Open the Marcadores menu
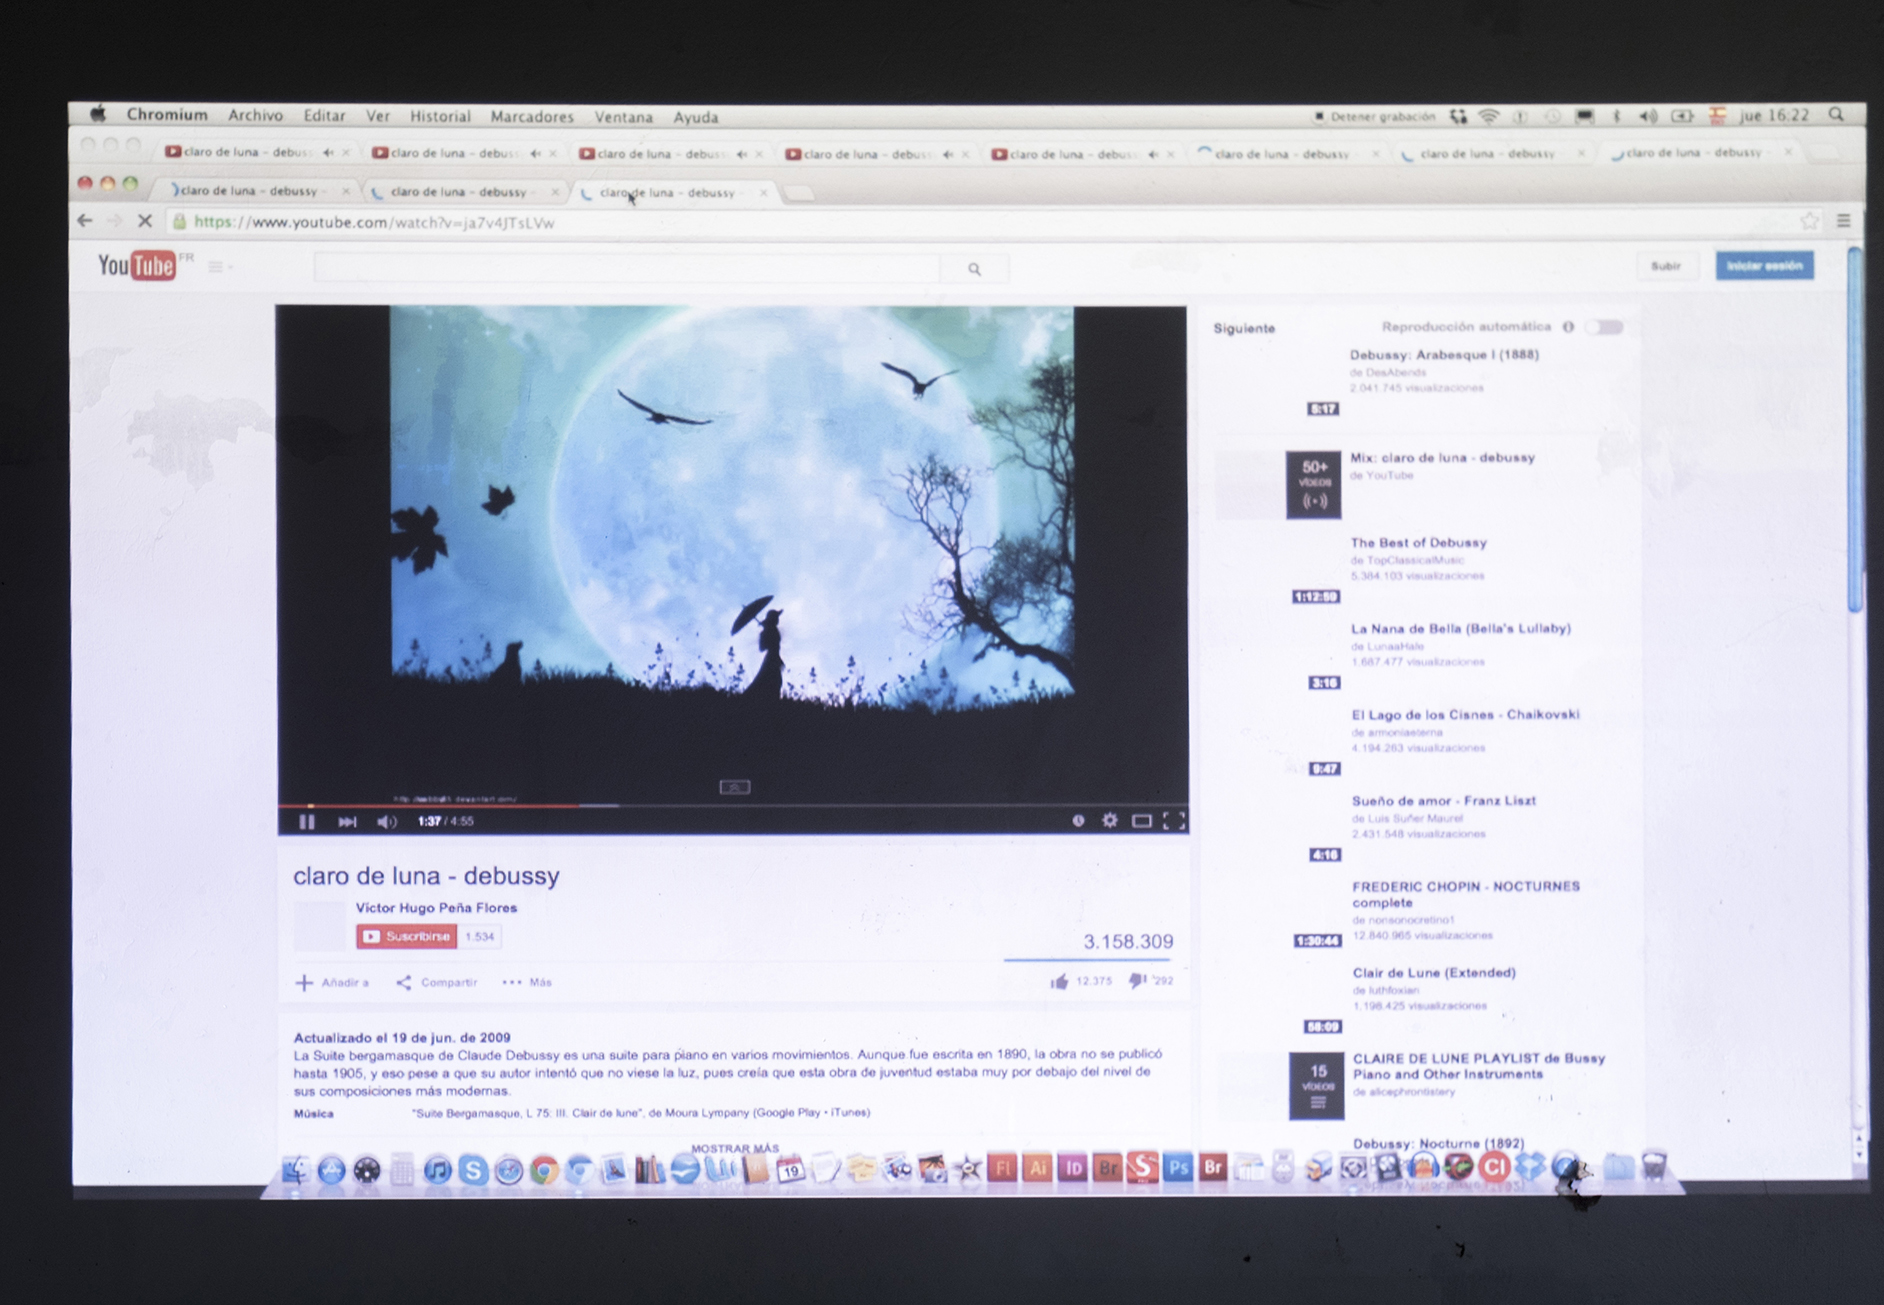 coord(532,117)
